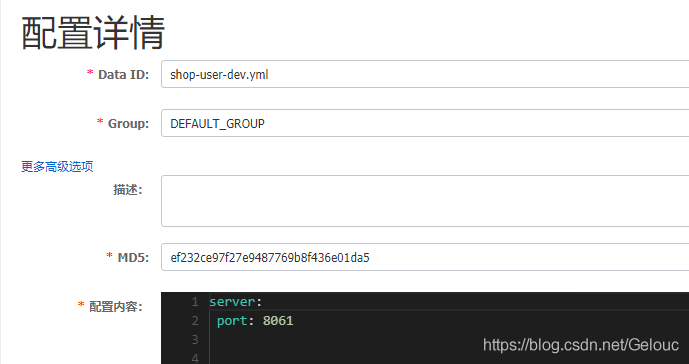Select line number 2 in the editor gutter
This screenshot has height=364, width=689.
click(x=195, y=321)
